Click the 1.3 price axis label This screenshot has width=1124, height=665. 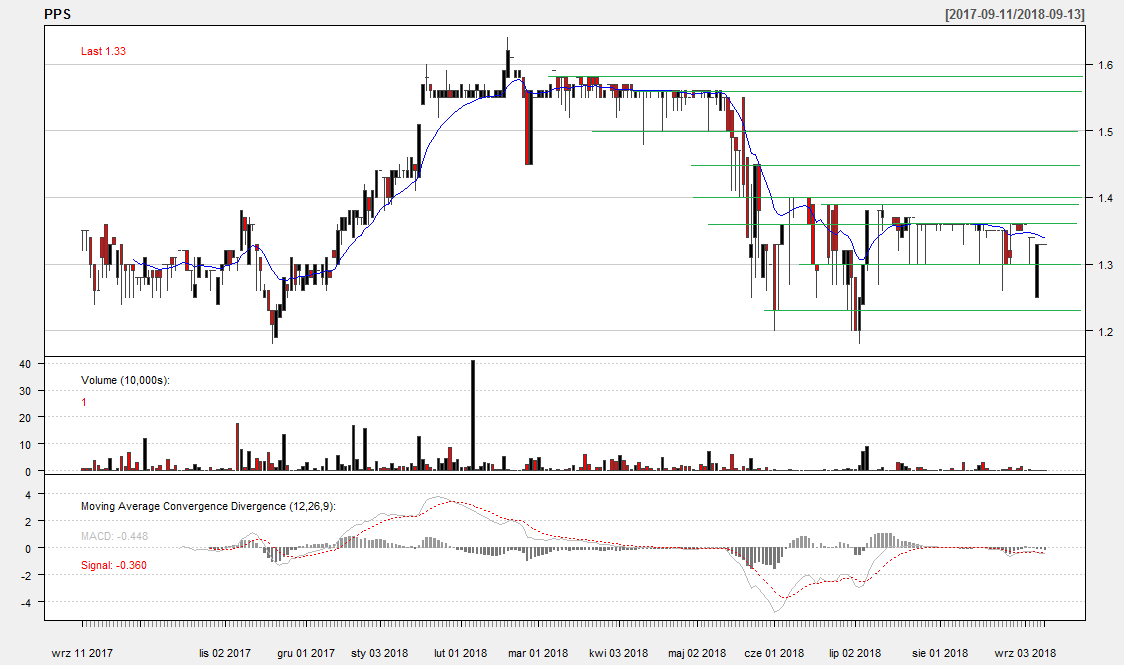point(1105,265)
